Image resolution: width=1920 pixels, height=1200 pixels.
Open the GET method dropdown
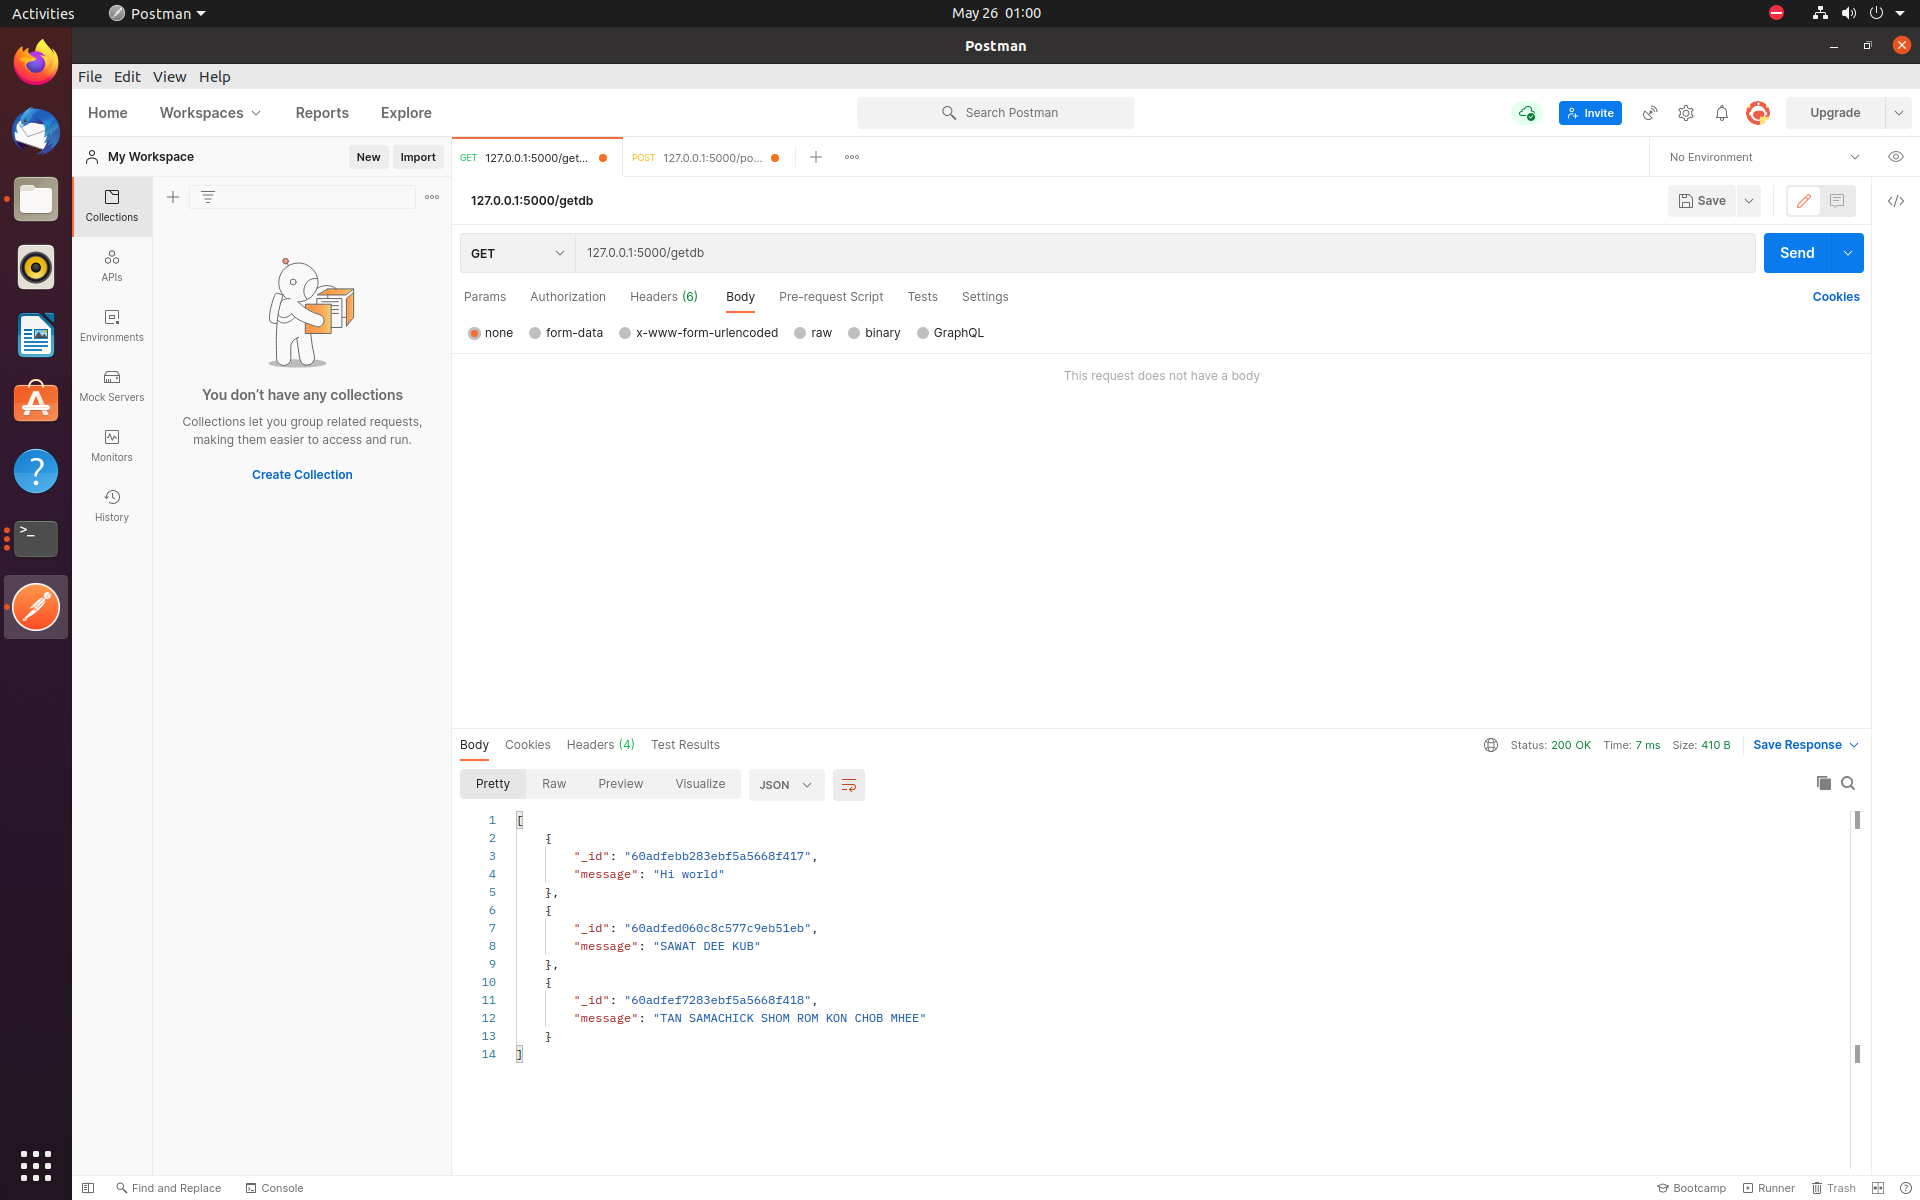pos(516,253)
